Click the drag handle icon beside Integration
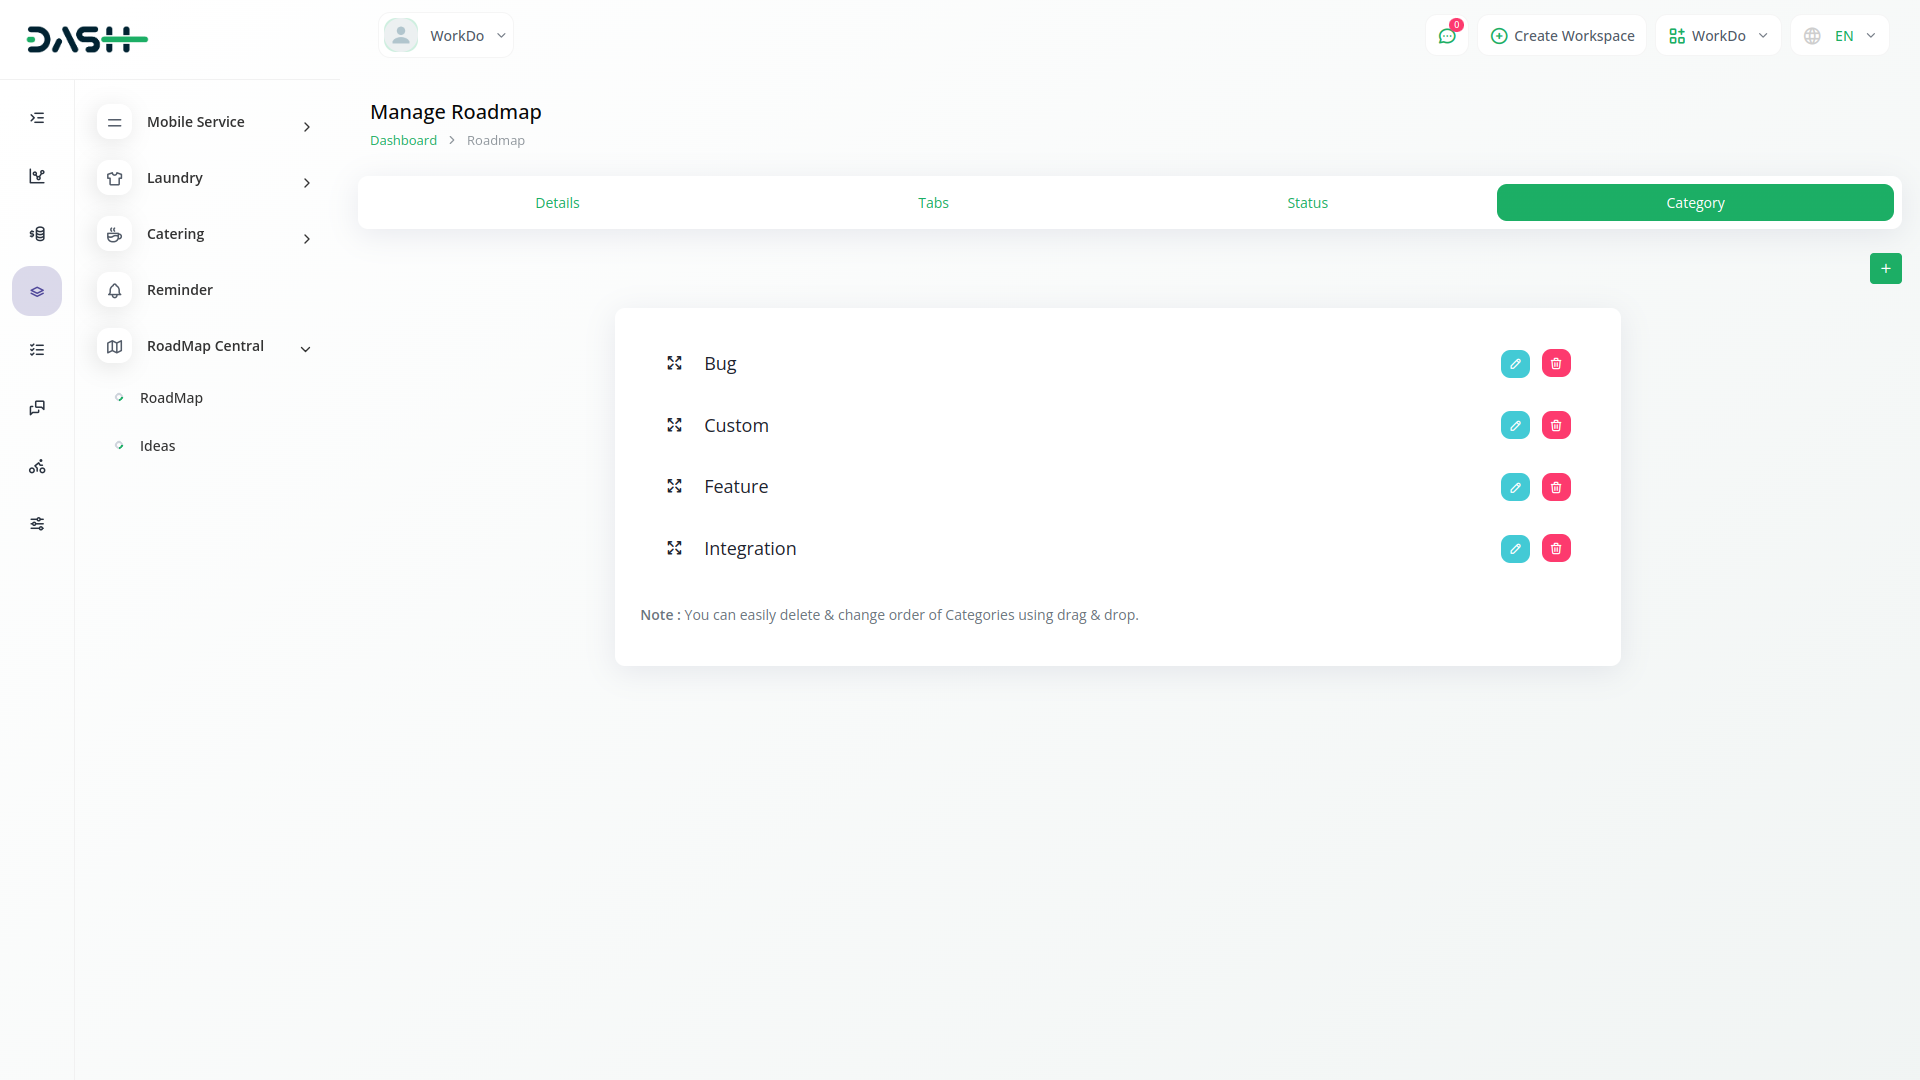 674,549
